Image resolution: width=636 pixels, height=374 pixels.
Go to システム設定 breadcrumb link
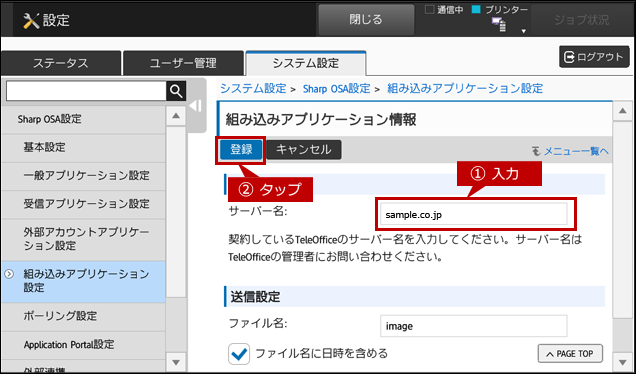pyautogui.click(x=253, y=88)
